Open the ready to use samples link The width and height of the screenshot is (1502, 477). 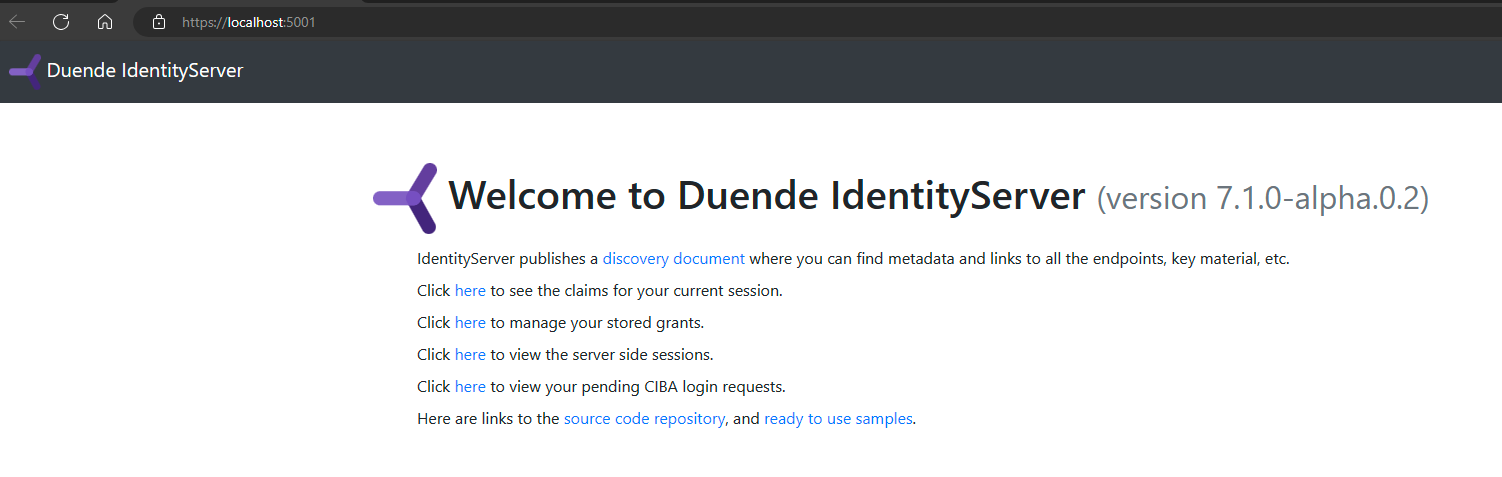(838, 419)
